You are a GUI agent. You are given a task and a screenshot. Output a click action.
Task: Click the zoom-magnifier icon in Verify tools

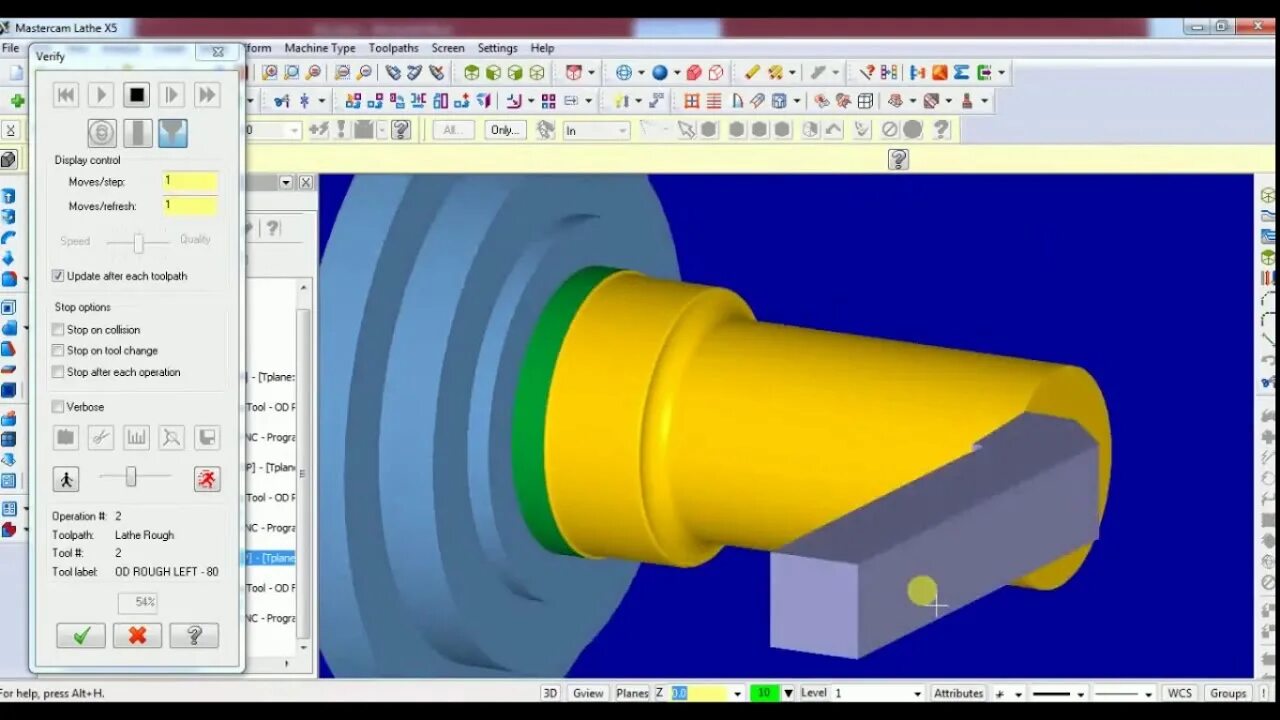tap(172, 437)
